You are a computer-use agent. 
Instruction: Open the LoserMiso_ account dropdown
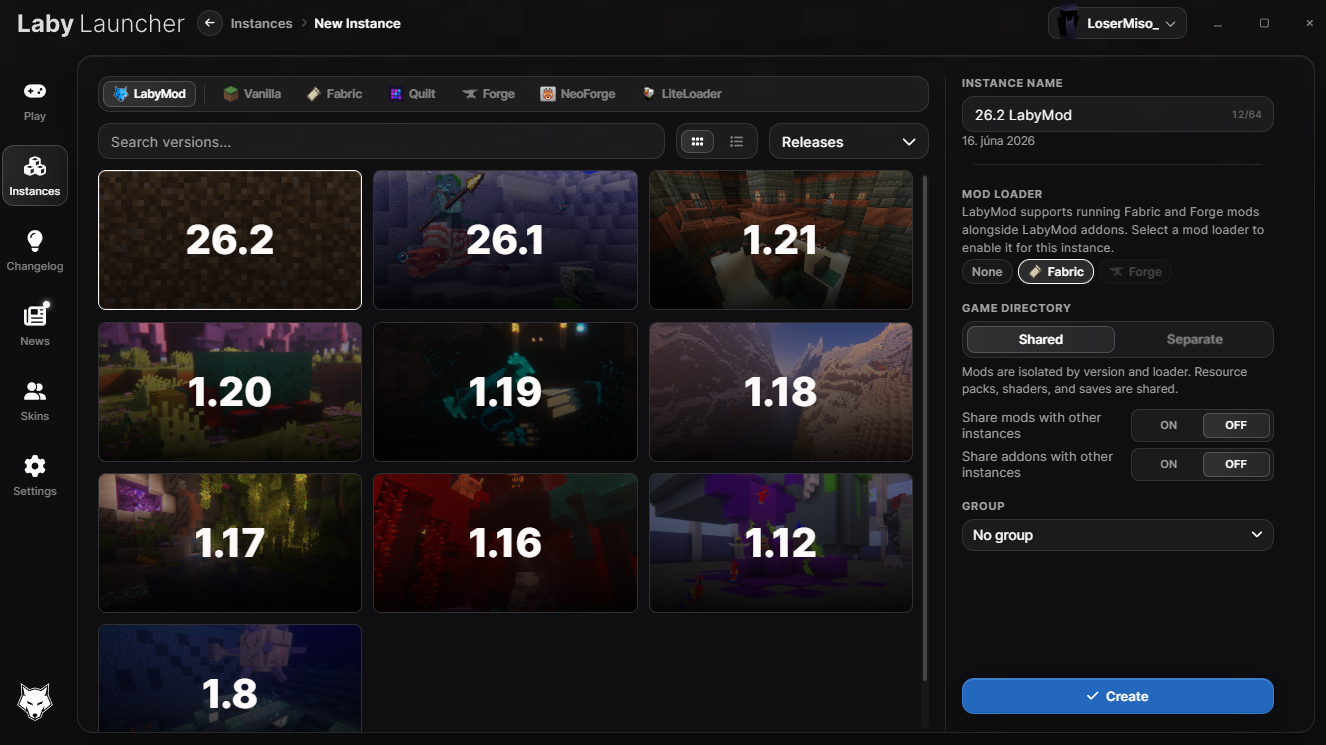click(x=1117, y=23)
